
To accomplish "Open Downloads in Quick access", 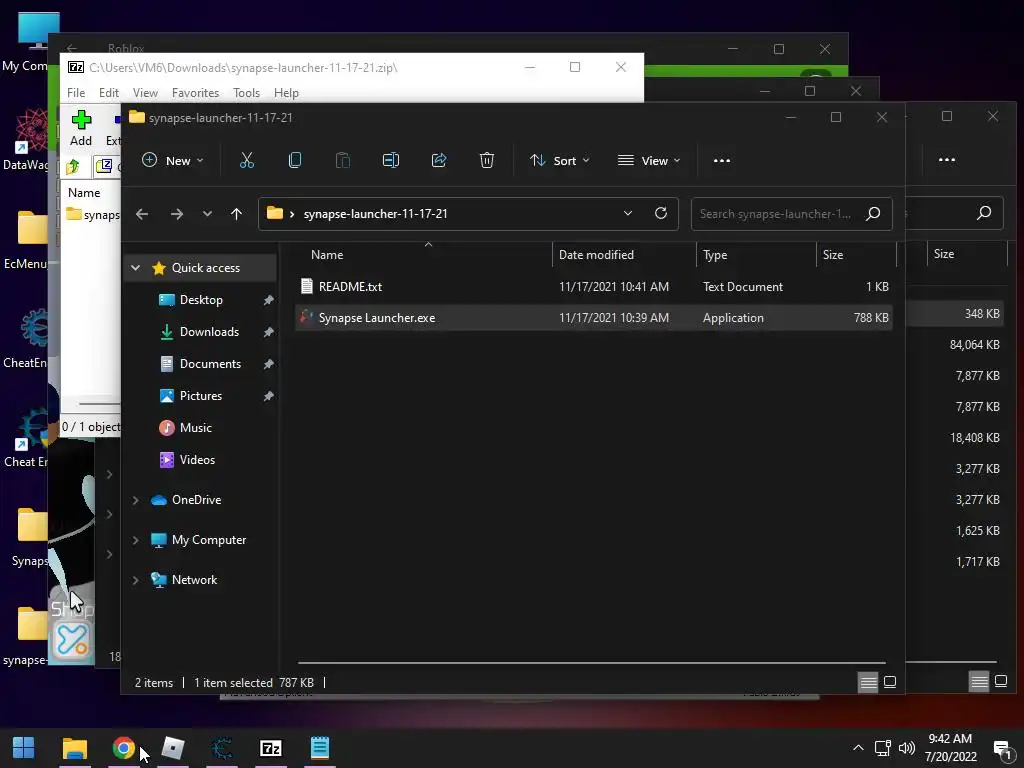I will [209, 332].
